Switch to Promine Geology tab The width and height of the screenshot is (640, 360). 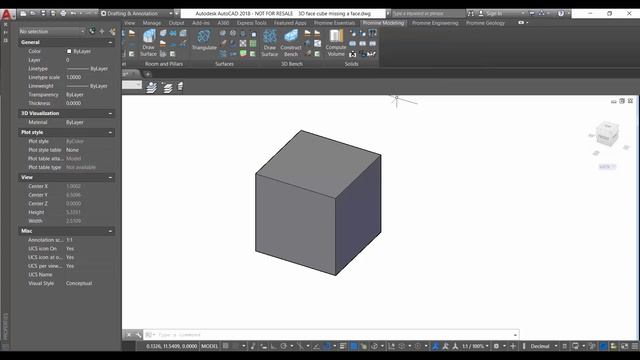click(485, 23)
